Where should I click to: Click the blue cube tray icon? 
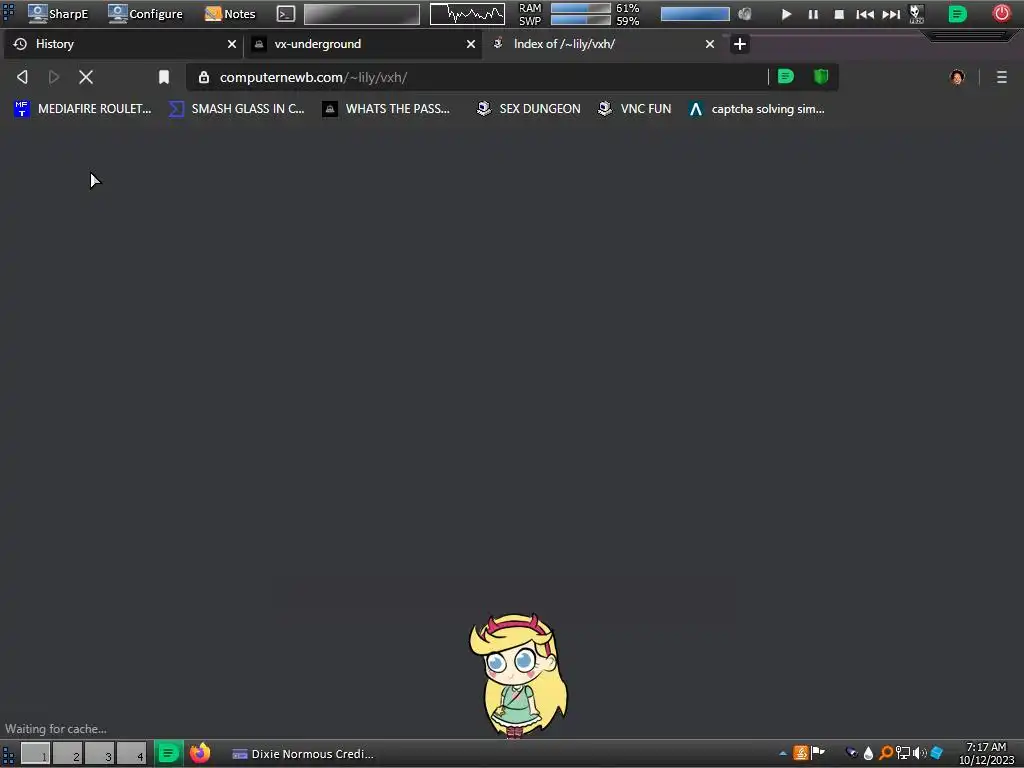936,753
